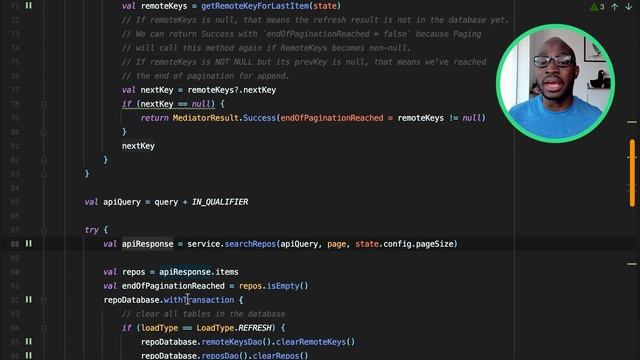Click 'service' before searchRepos
640x360 pixels.
(204, 244)
